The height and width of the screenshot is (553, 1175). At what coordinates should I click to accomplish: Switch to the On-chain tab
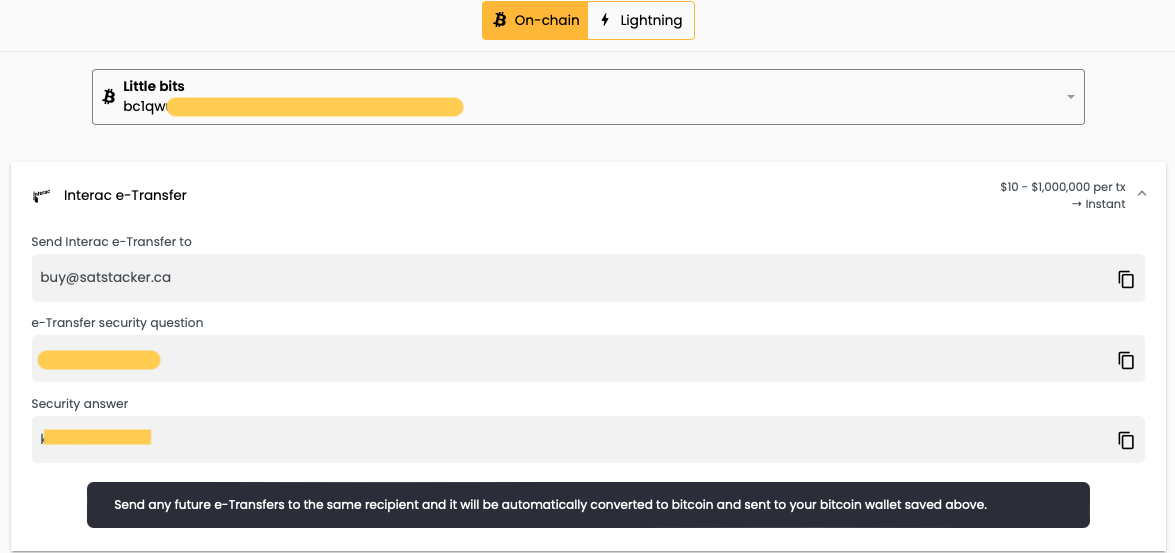coord(535,20)
